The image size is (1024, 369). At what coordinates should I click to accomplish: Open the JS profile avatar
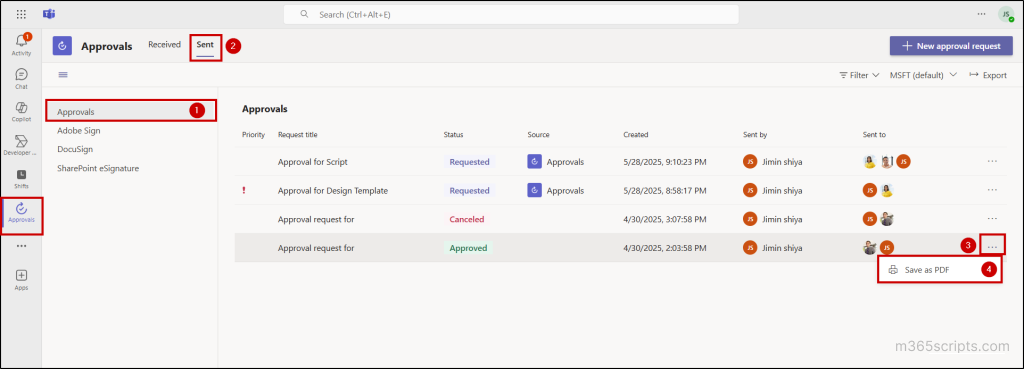[x=1005, y=14]
